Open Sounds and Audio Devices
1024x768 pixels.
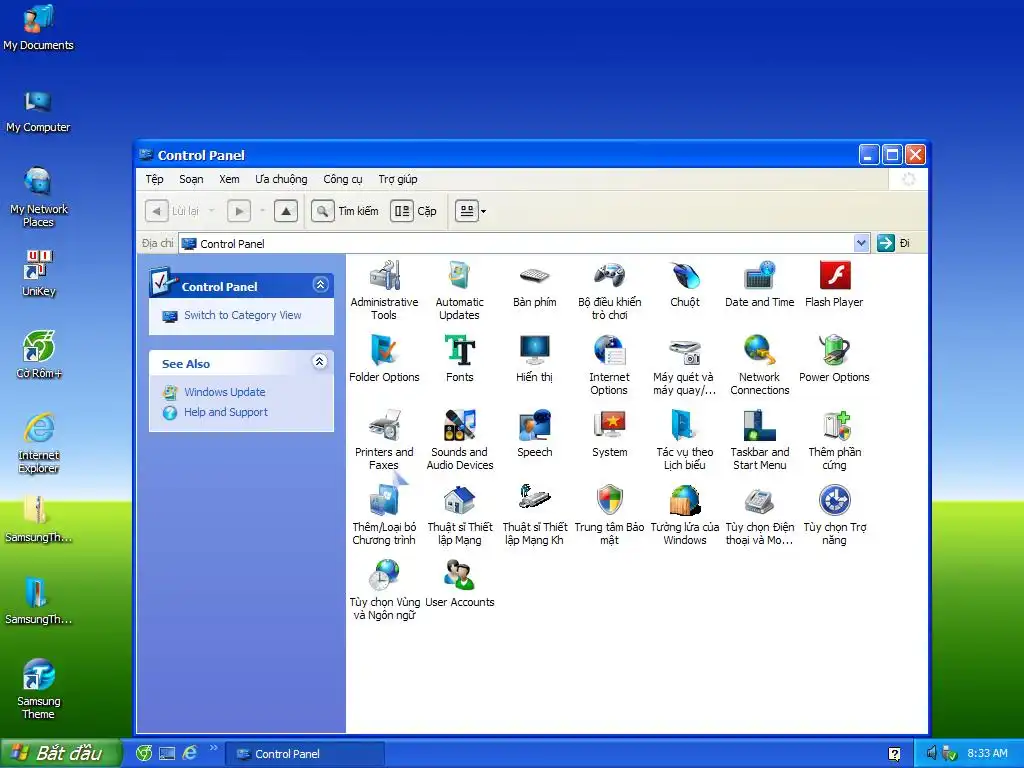459,440
